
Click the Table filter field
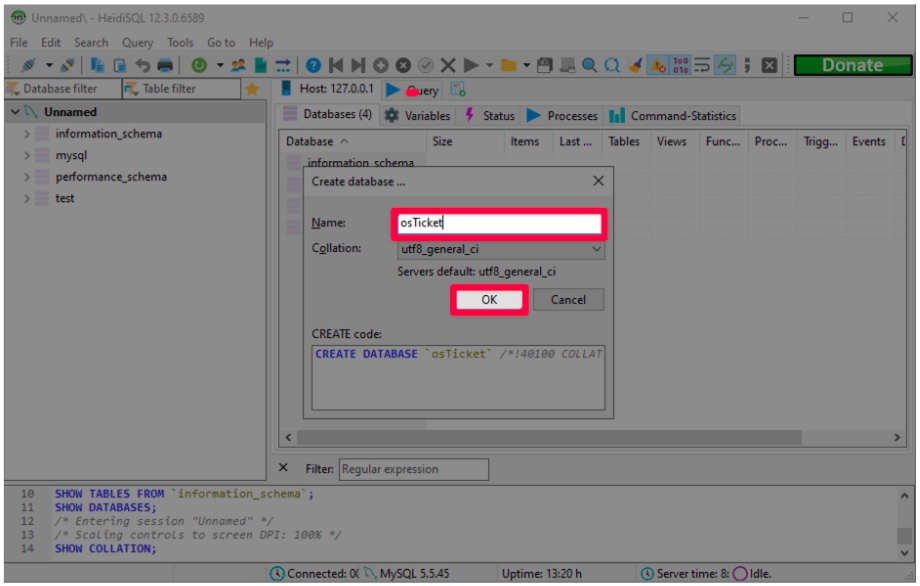[x=181, y=89]
